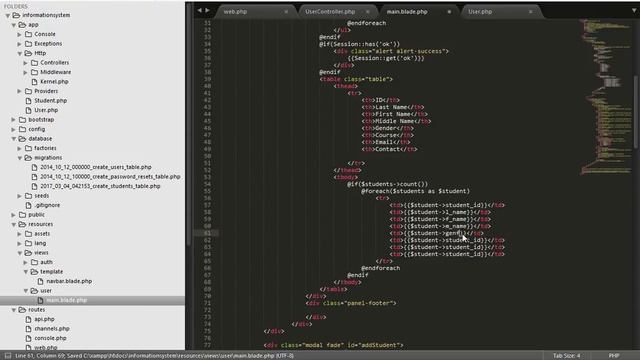Switch to the User.php tab
Viewport: 640px width, 360px height.
pyautogui.click(x=480, y=12)
